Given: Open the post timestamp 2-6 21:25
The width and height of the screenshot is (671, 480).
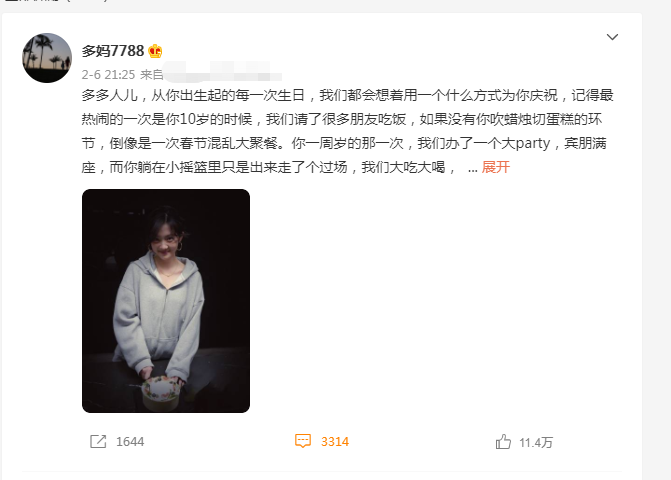Looking at the screenshot, I should coord(108,75).
